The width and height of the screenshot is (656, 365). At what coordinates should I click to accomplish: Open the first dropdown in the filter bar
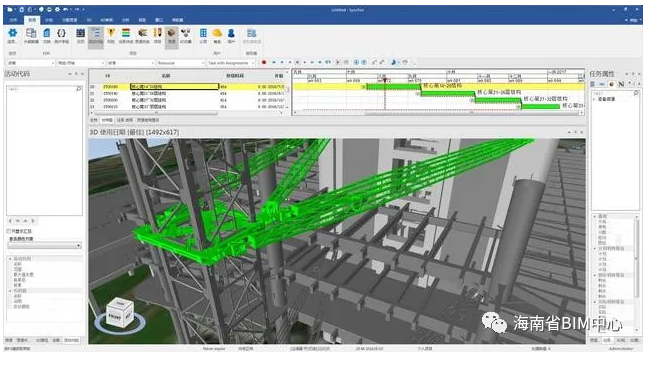pyautogui.click(x=31, y=63)
